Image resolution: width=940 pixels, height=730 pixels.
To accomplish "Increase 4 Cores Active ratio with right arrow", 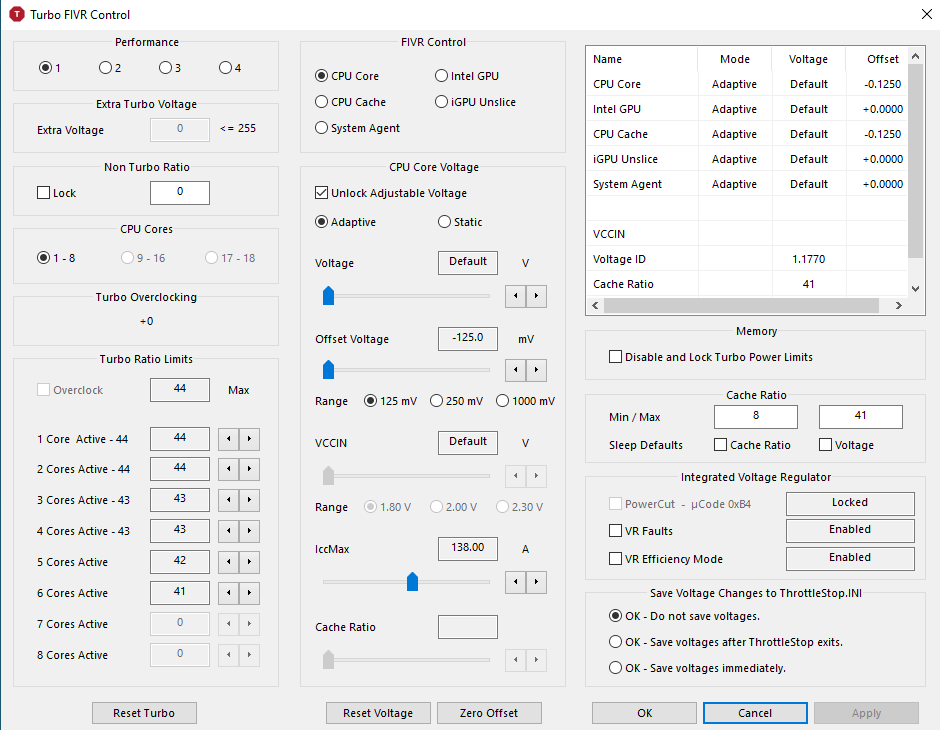I will (249, 531).
